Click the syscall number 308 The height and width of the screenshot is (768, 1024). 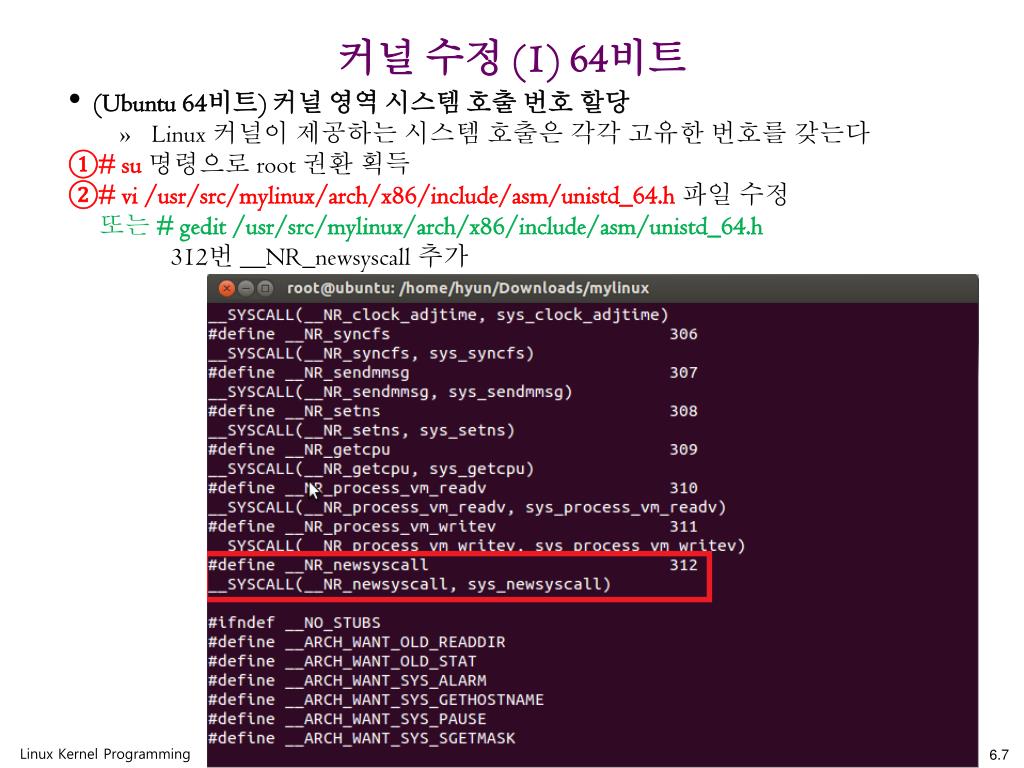[683, 411]
